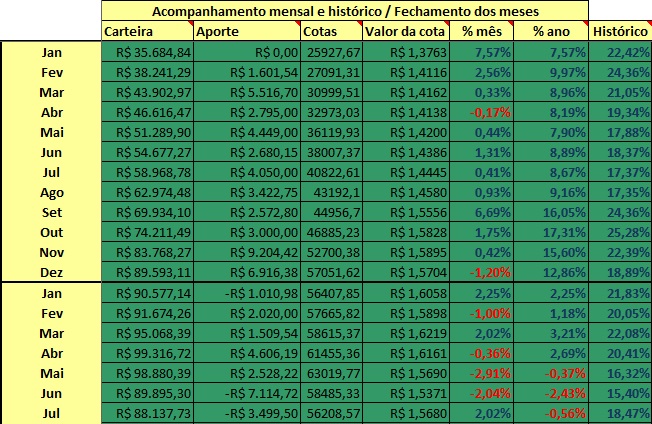Click year percentage 12,86%
The width and height of the screenshot is (652, 424).
pos(551,272)
